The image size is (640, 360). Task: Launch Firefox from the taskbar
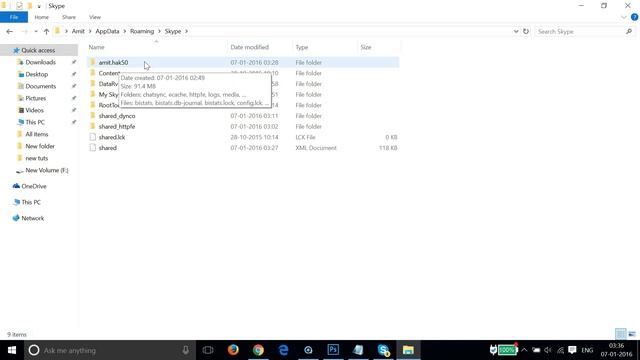coord(233,350)
